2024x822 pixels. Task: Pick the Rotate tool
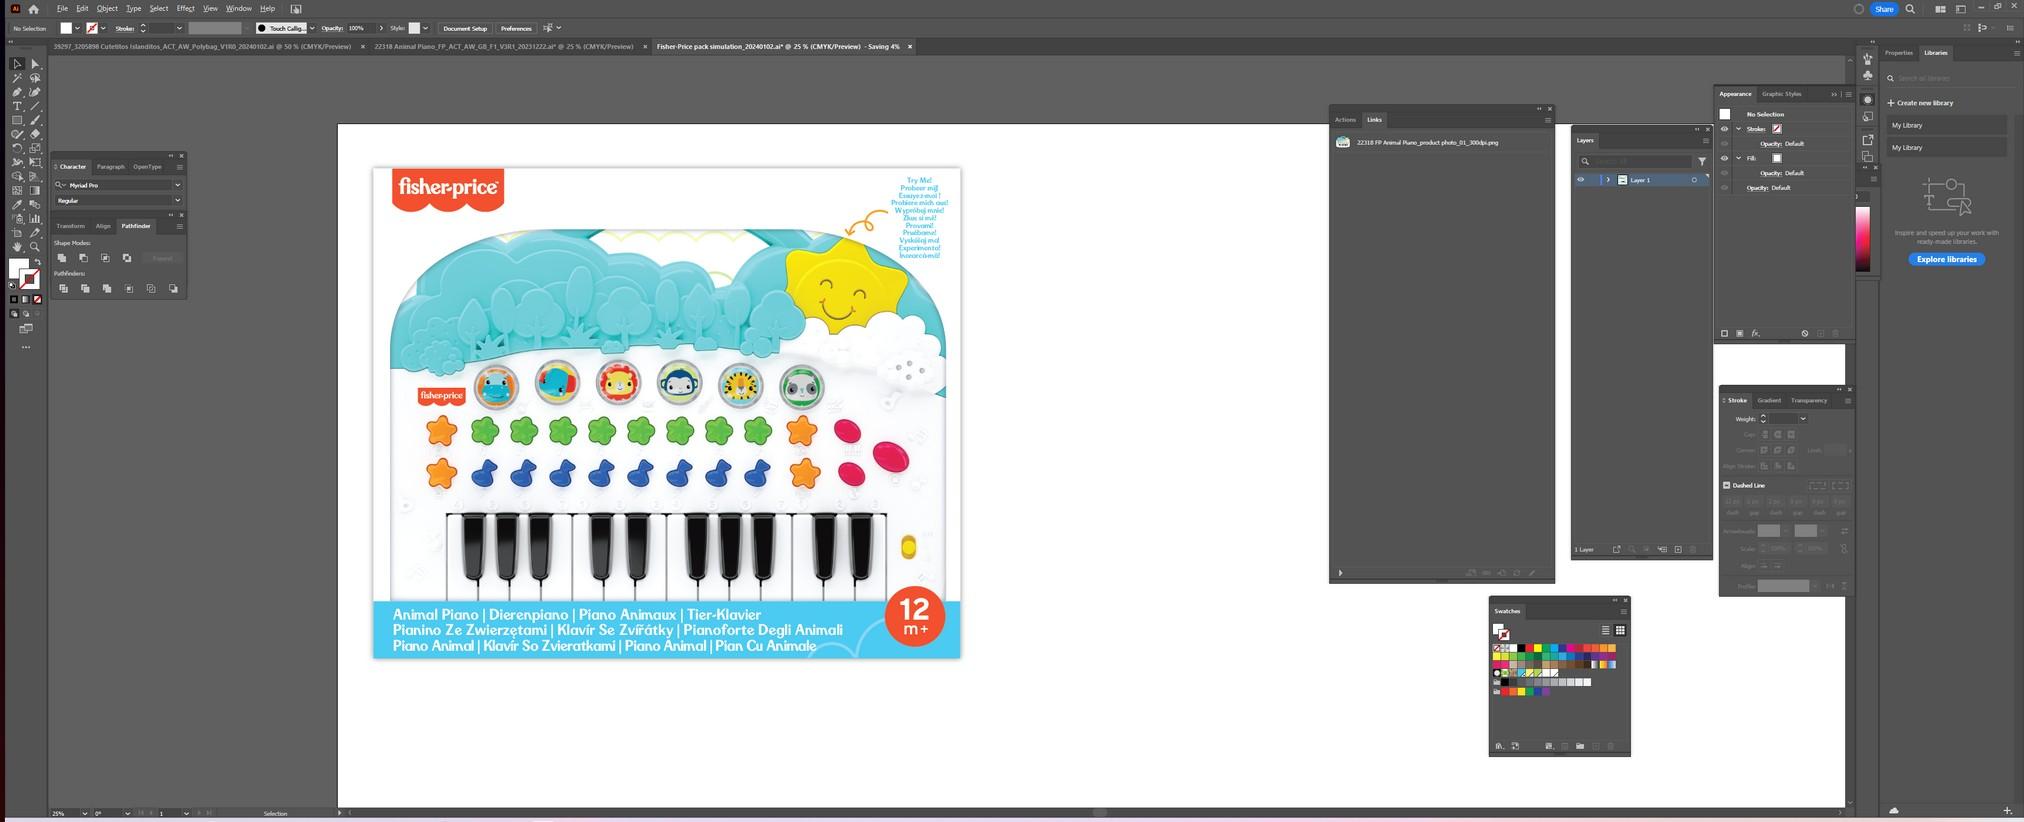pos(17,148)
